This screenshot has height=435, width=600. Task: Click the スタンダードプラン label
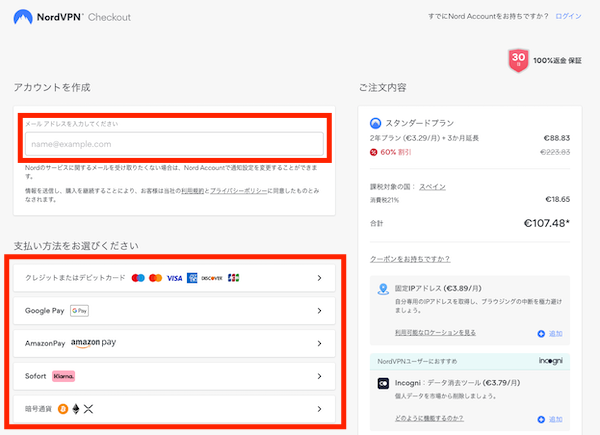419,123
